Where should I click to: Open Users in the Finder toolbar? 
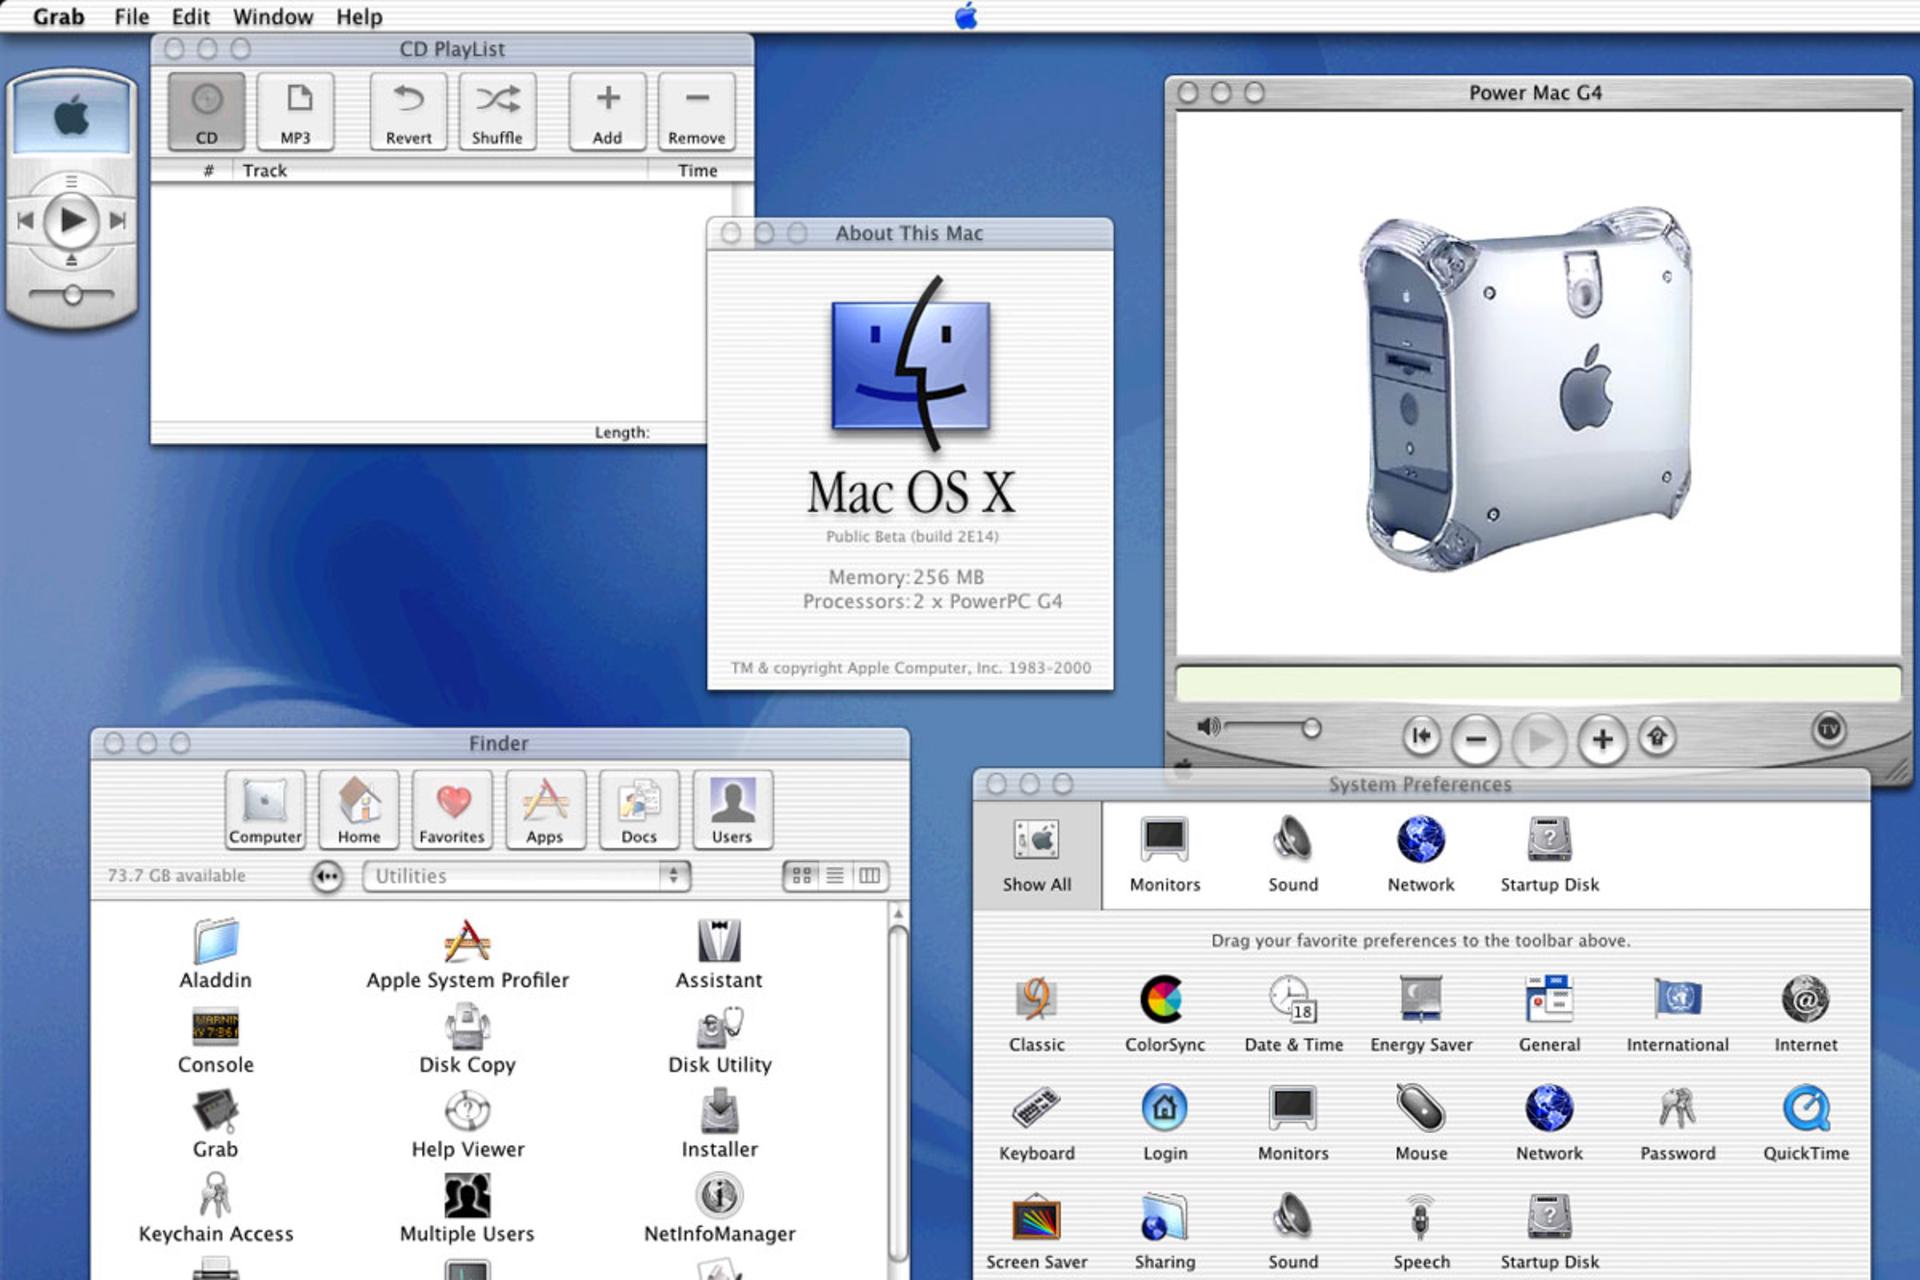tap(732, 810)
